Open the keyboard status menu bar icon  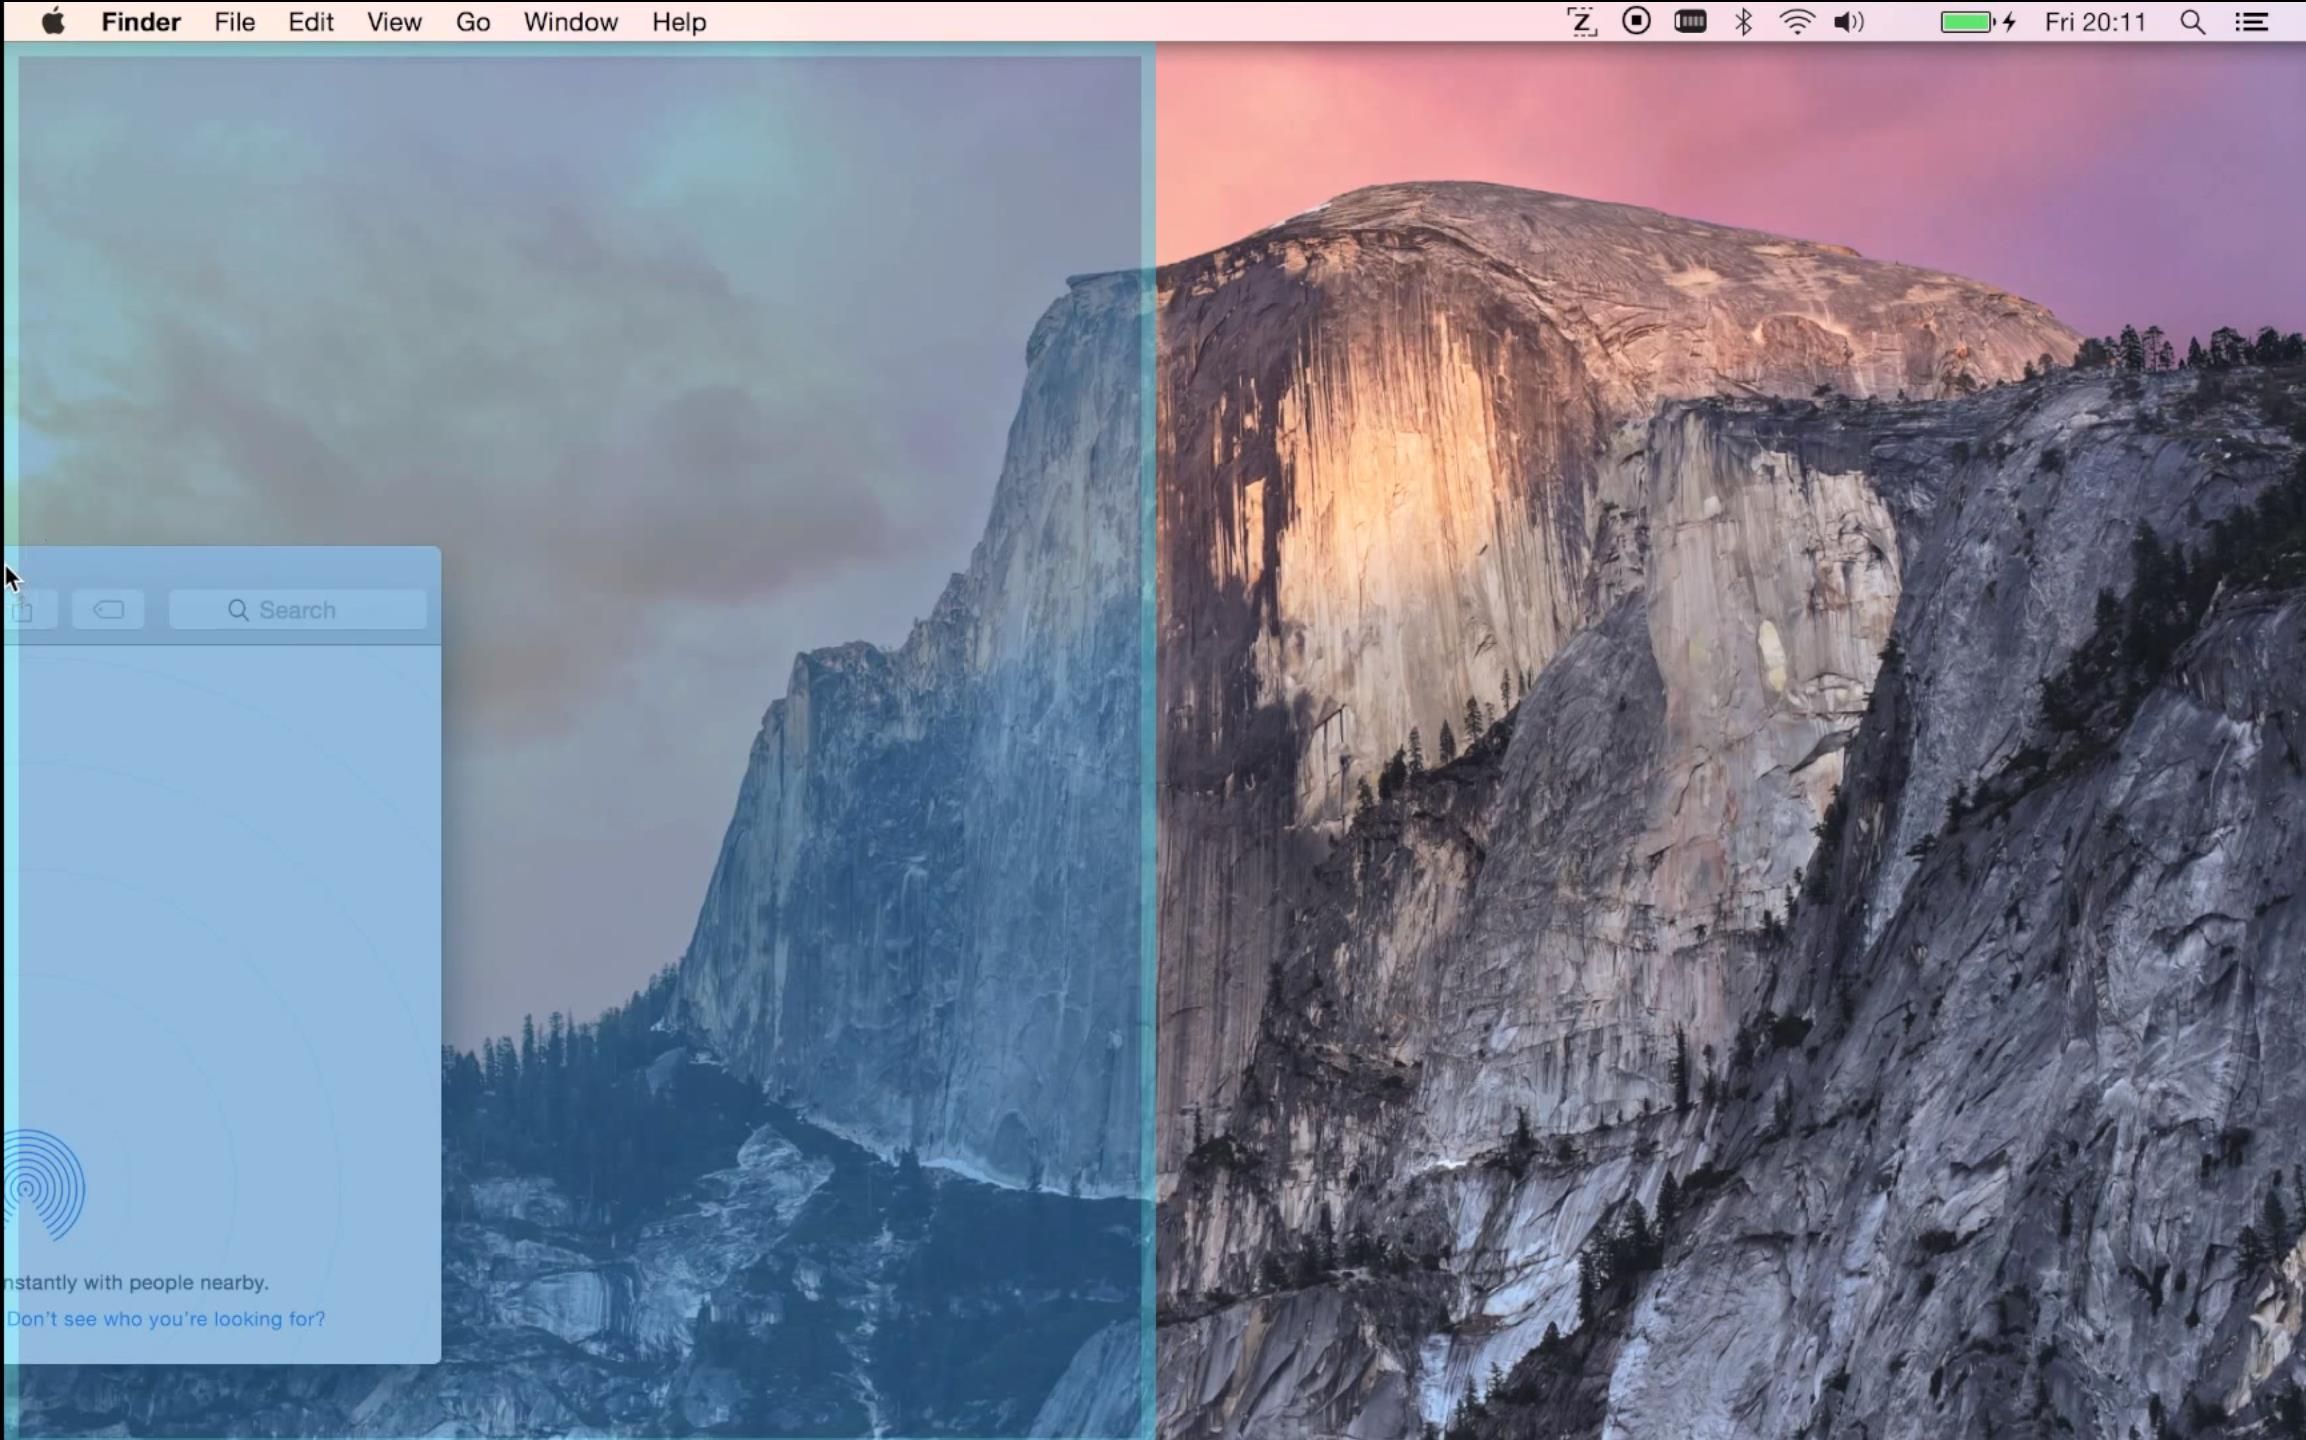pyautogui.click(x=1690, y=20)
